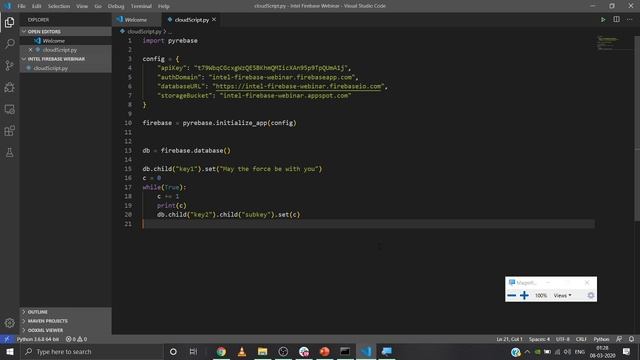Open the Debug menu
Image resolution: width=640 pixels, height=360 pixels.
(116, 6)
